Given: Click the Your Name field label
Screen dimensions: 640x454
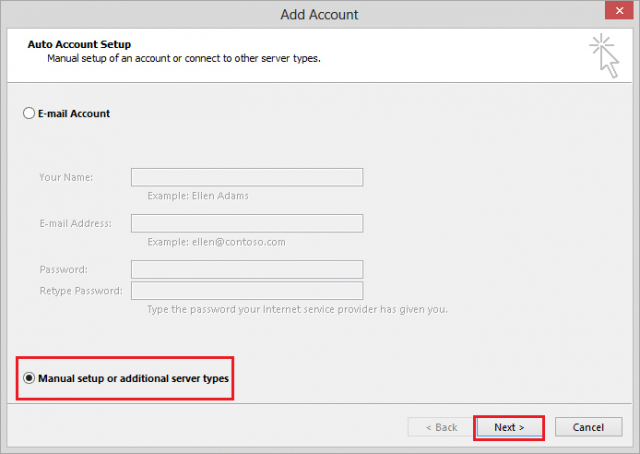Looking at the screenshot, I should pyautogui.click(x=66, y=177).
